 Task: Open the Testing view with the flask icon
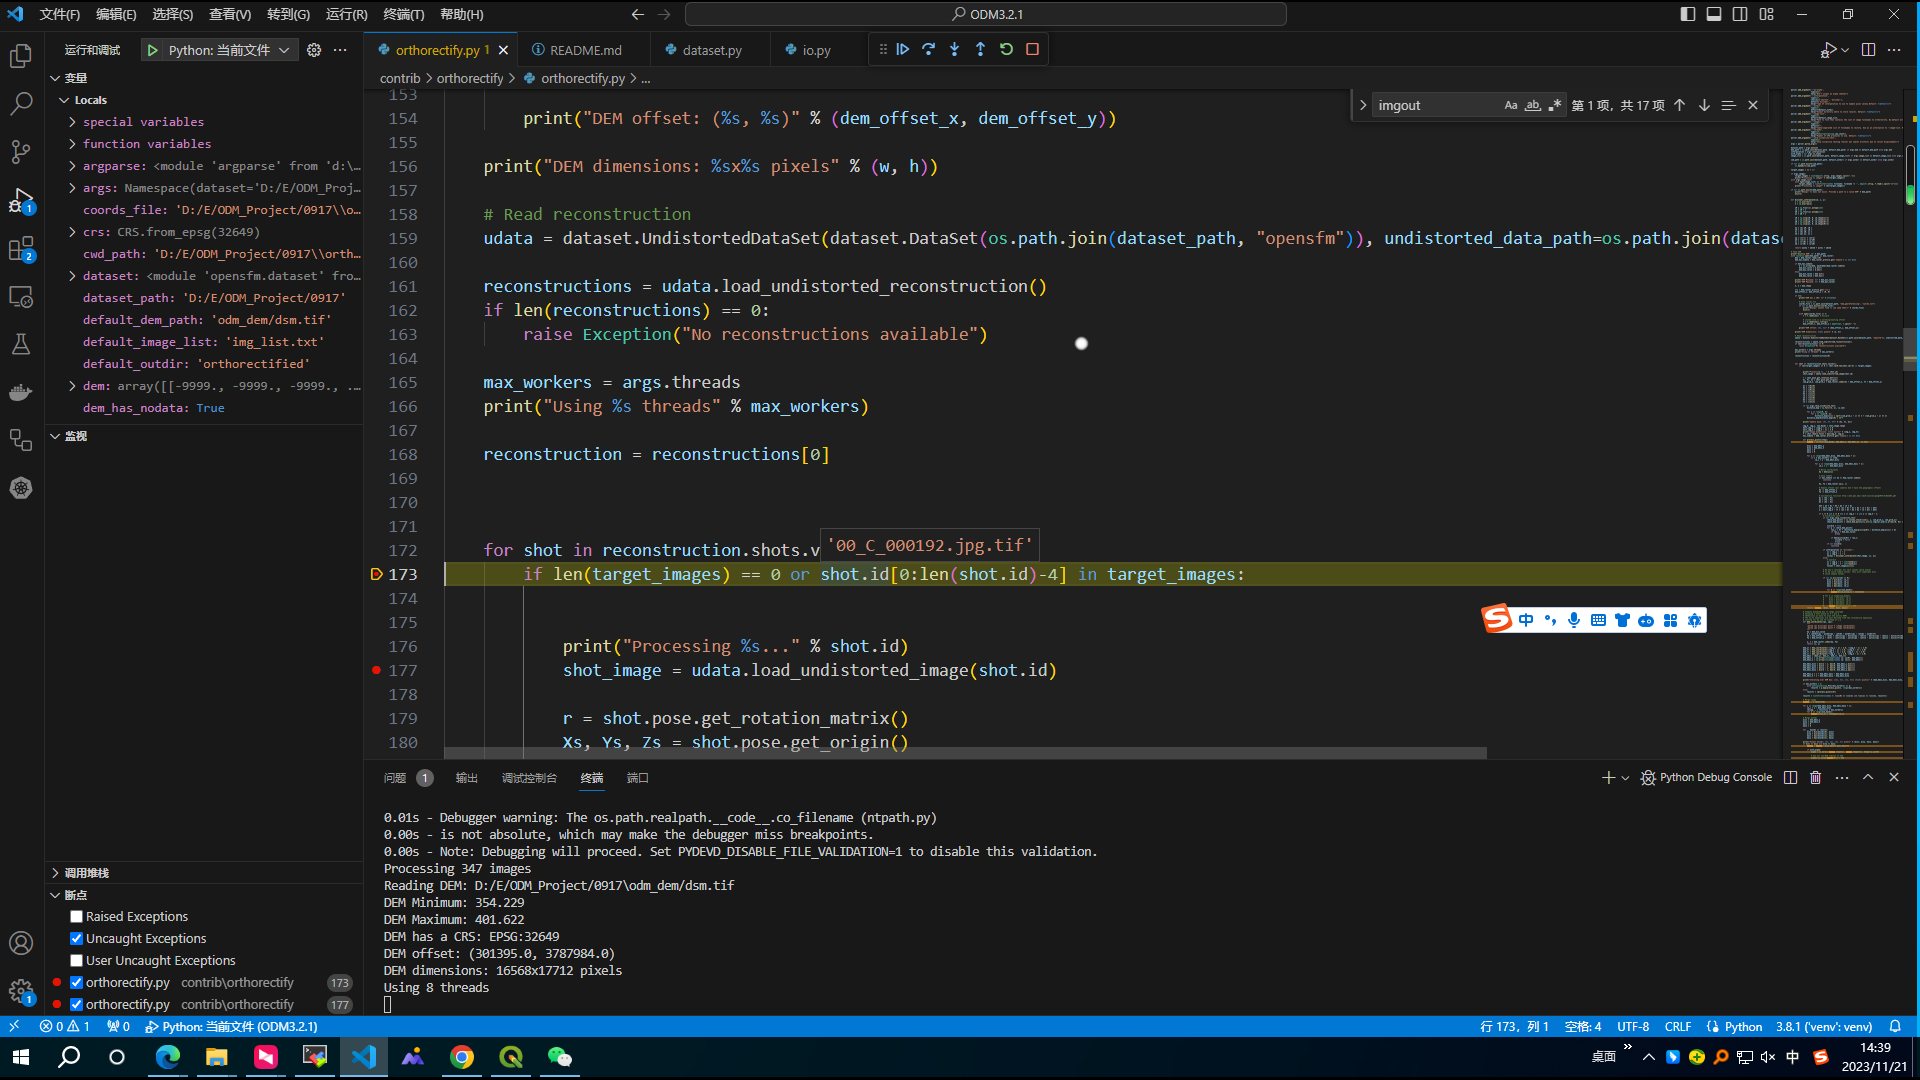(21, 344)
